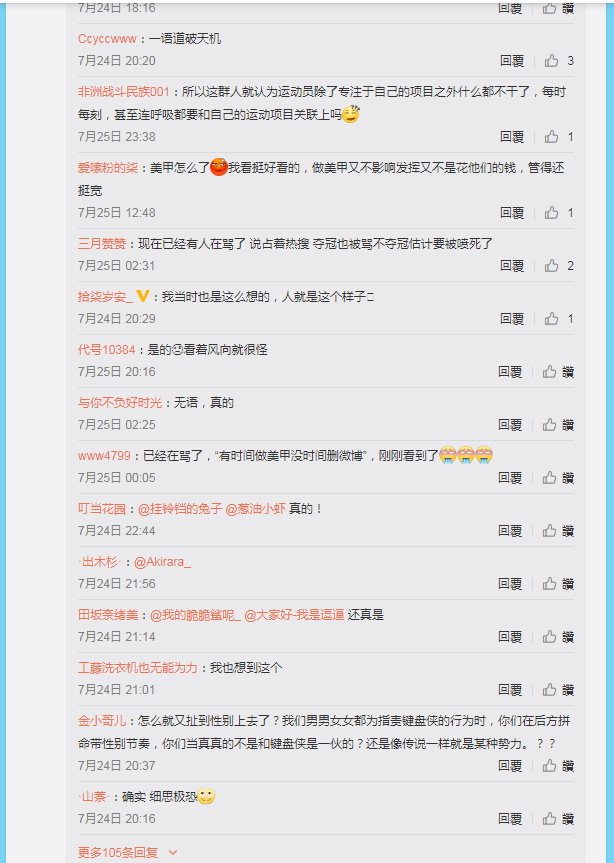The height and width of the screenshot is (863, 614).
Task: Click the verified badge beside 拾柒岁安_
Action: coord(142,297)
